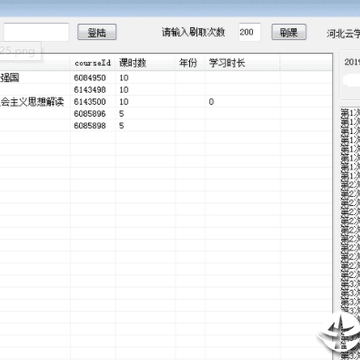Screen dimensions: 360x360
Task: Select the course name ending in 强国
Action: 9,78
